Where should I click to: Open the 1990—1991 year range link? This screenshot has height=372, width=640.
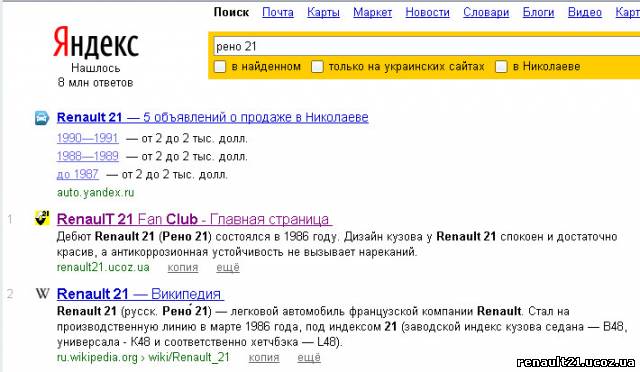click(87, 138)
